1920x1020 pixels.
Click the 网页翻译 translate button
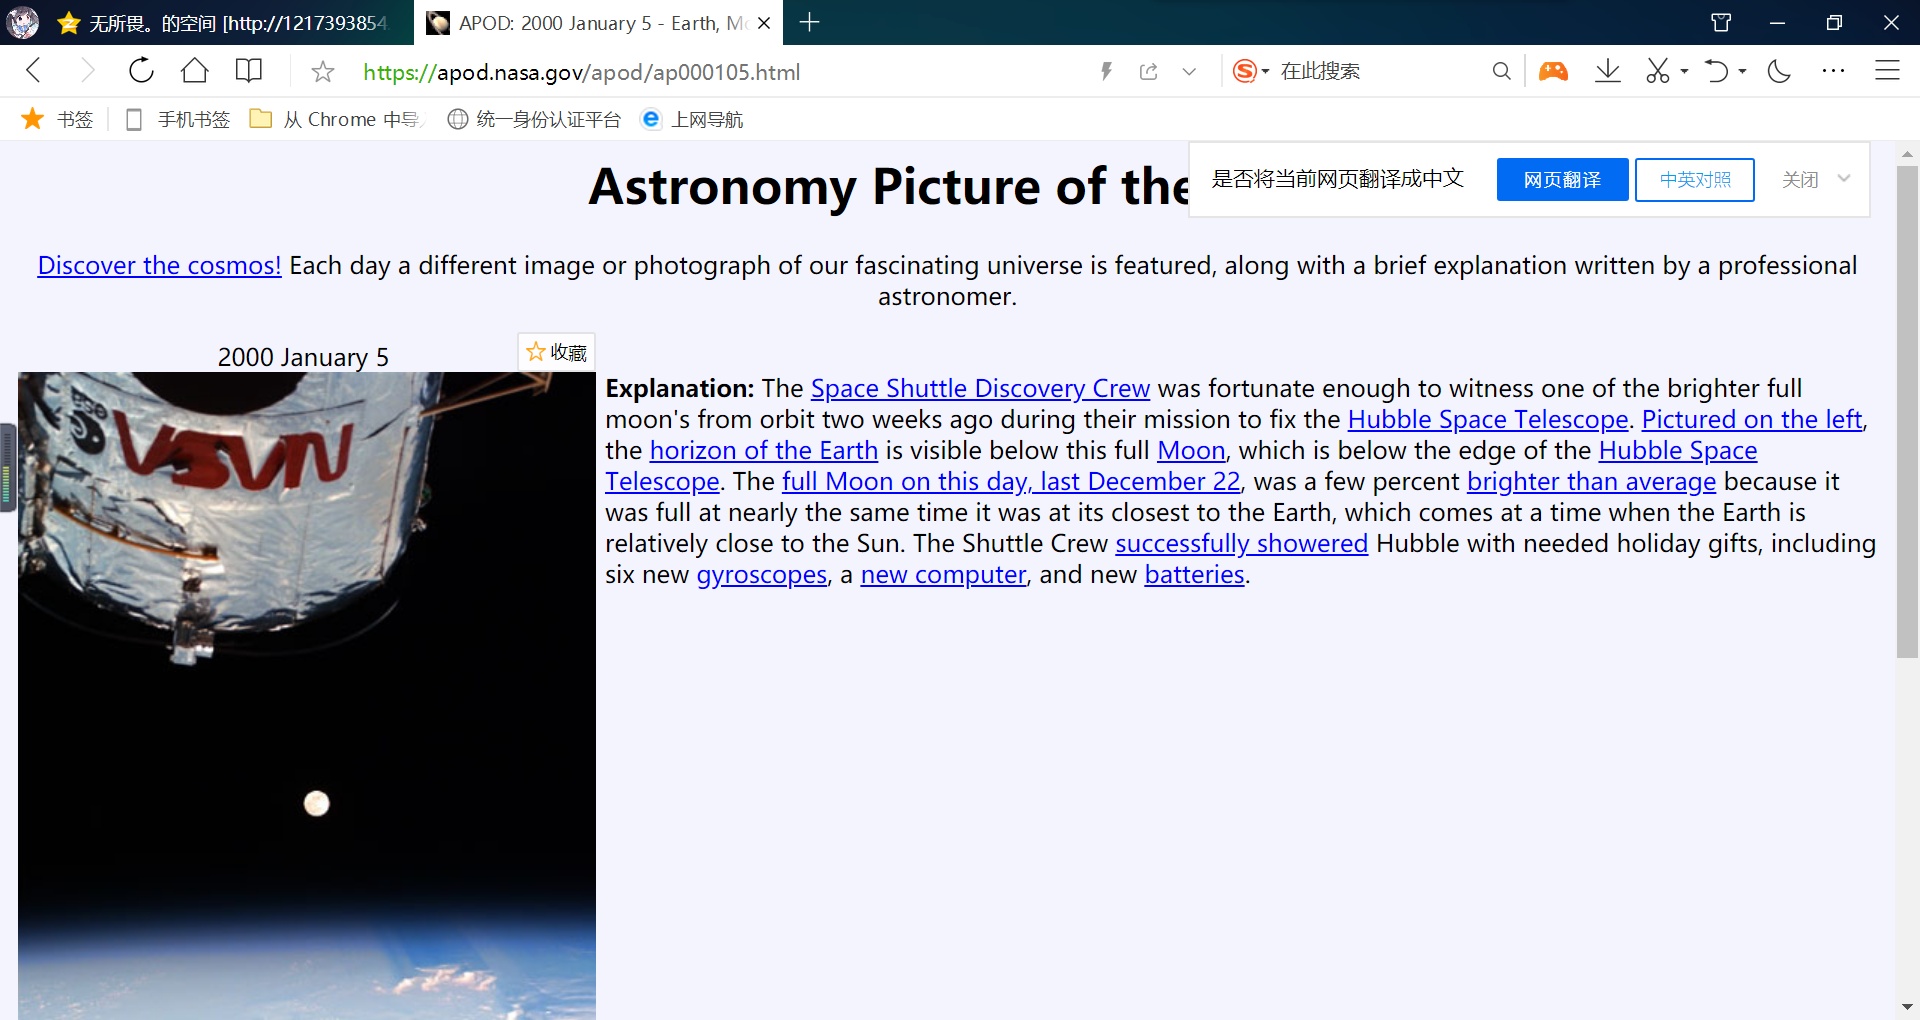point(1562,179)
